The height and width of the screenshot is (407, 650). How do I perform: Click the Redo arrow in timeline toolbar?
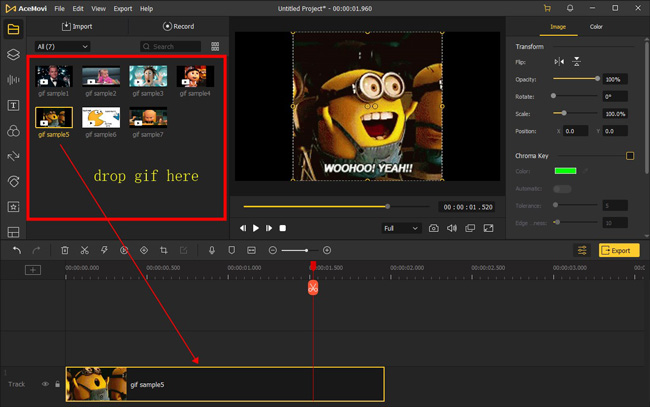point(36,250)
